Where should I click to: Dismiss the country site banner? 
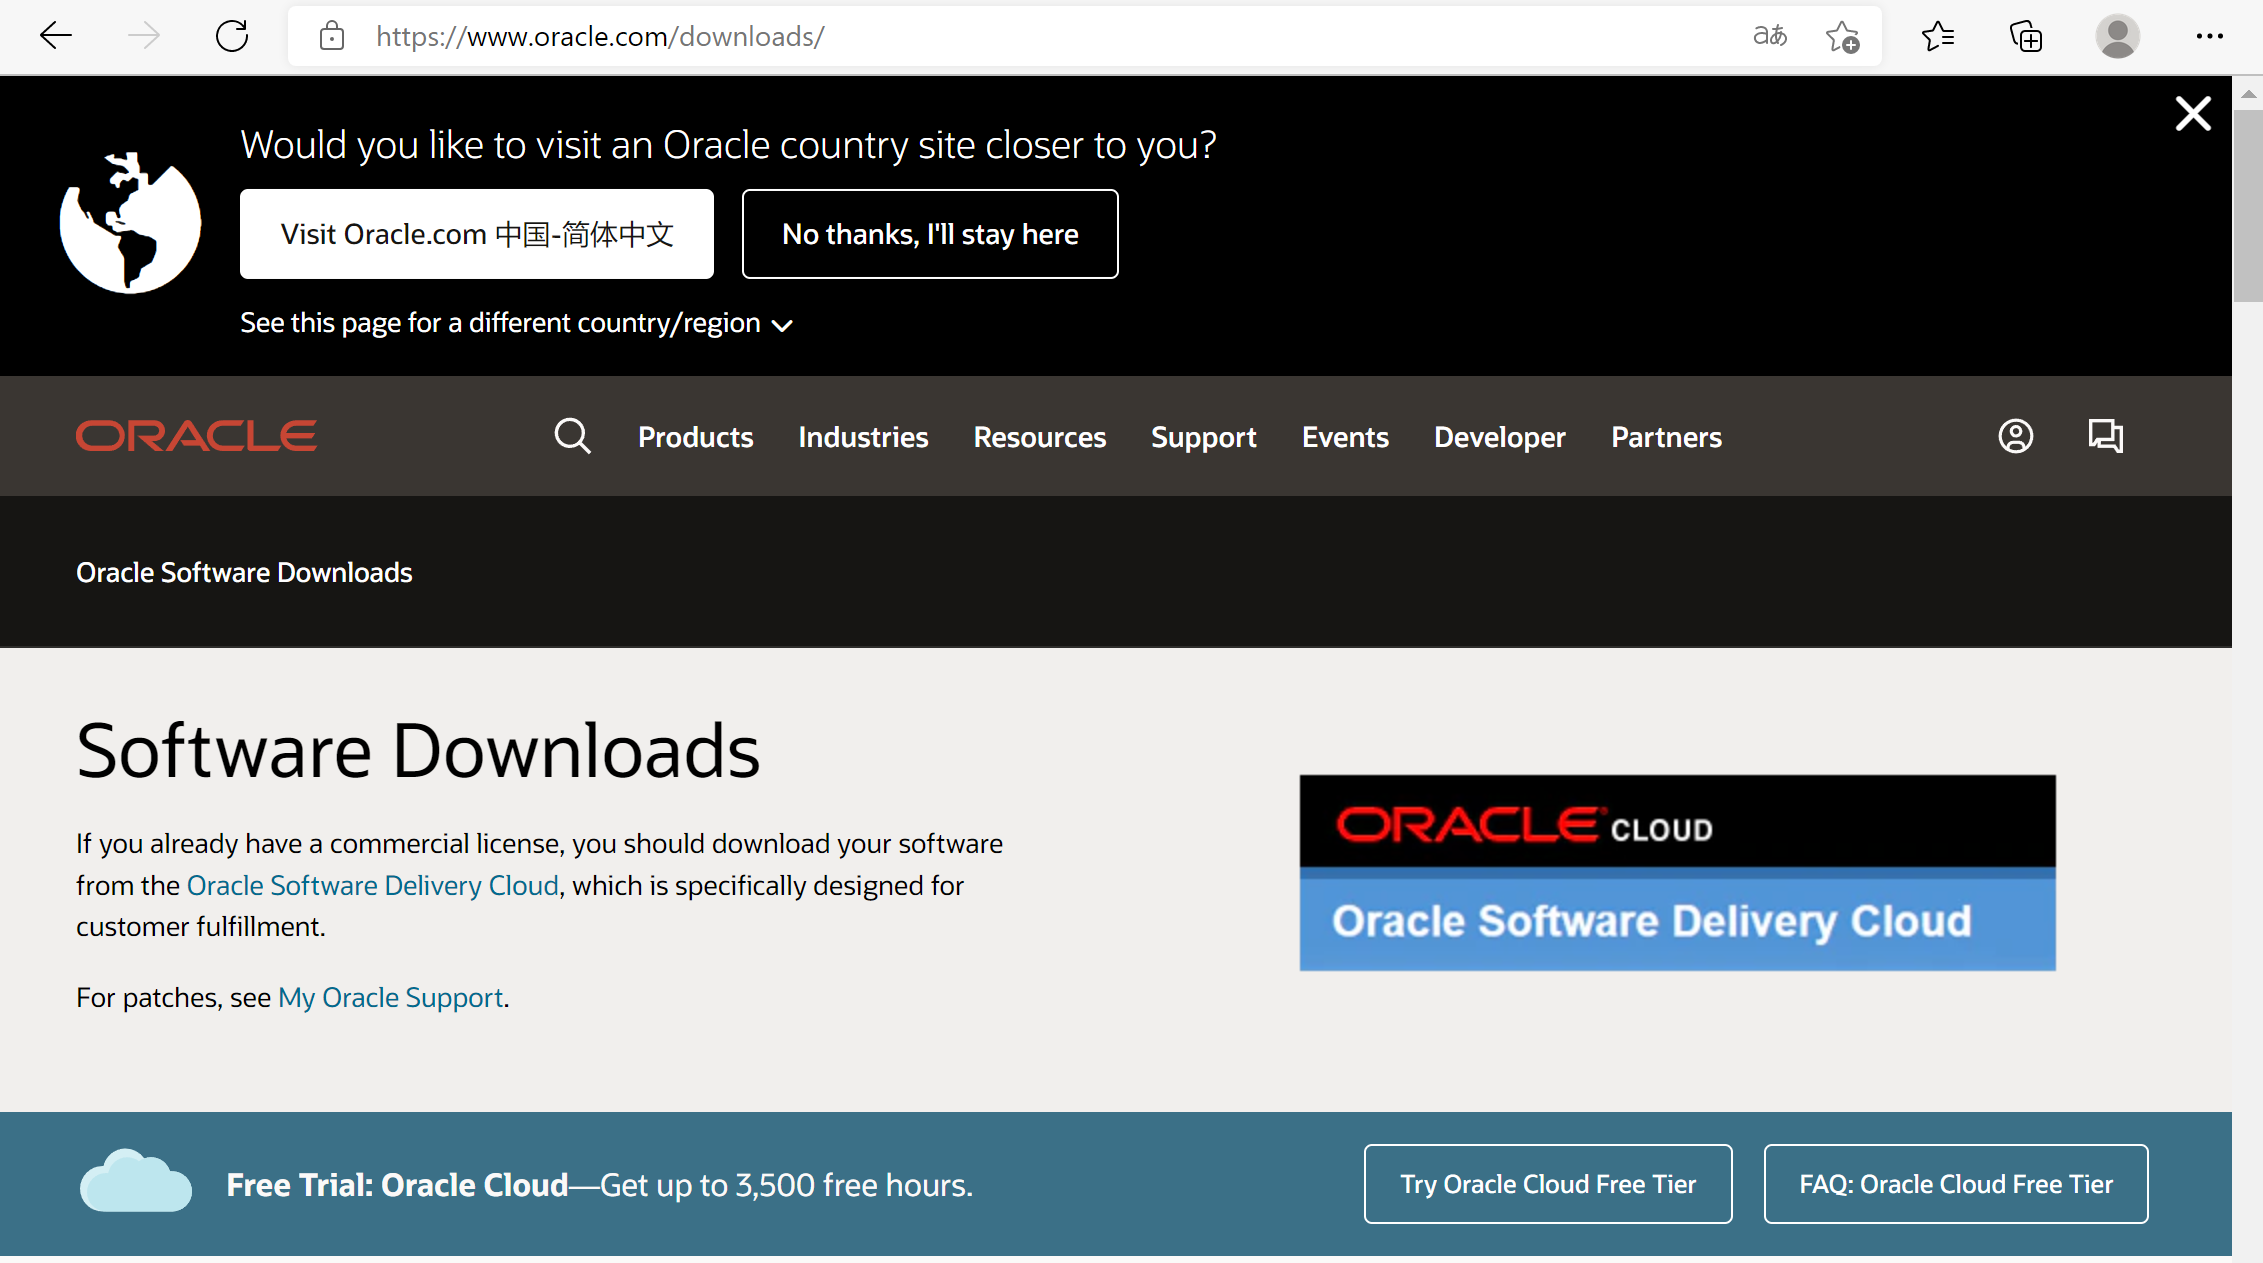coord(2193,114)
